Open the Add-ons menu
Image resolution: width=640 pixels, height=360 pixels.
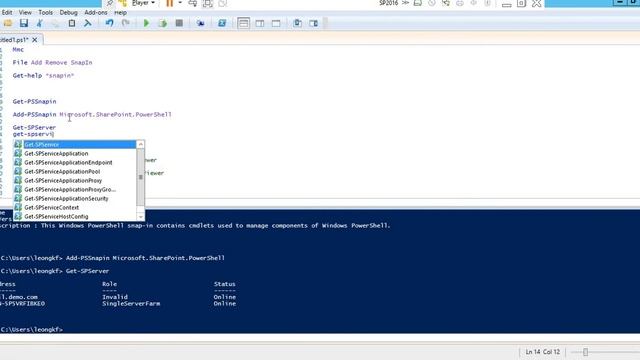(x=96, y=13)
